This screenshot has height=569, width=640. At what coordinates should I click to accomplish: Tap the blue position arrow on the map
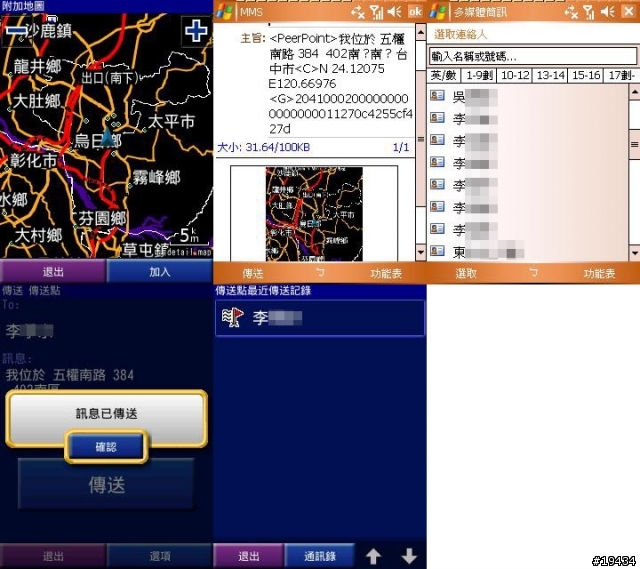tap(107, 137)
